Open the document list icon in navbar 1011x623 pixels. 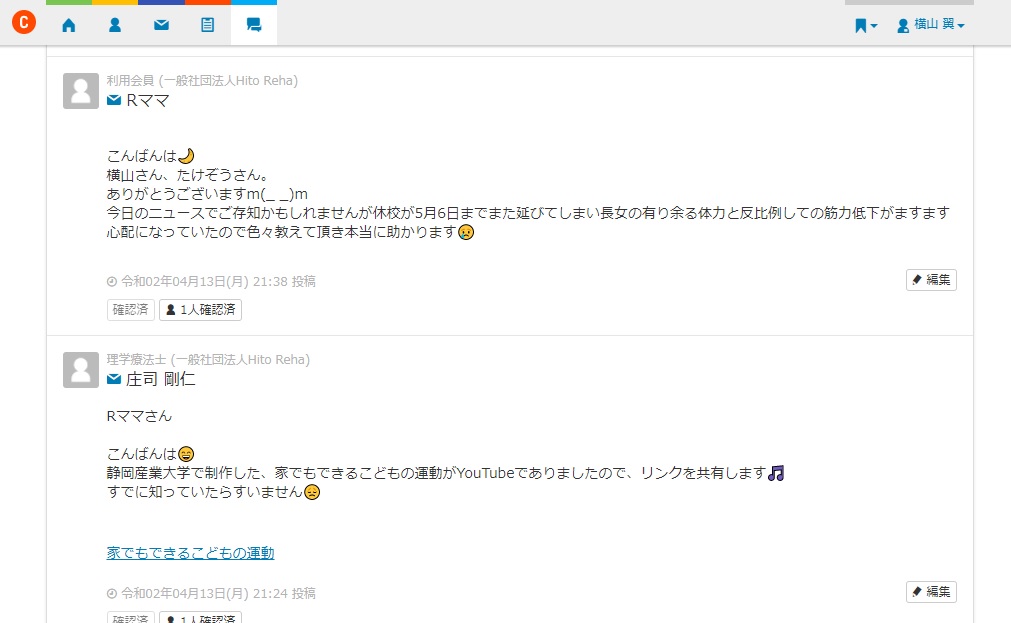point(208,25)
